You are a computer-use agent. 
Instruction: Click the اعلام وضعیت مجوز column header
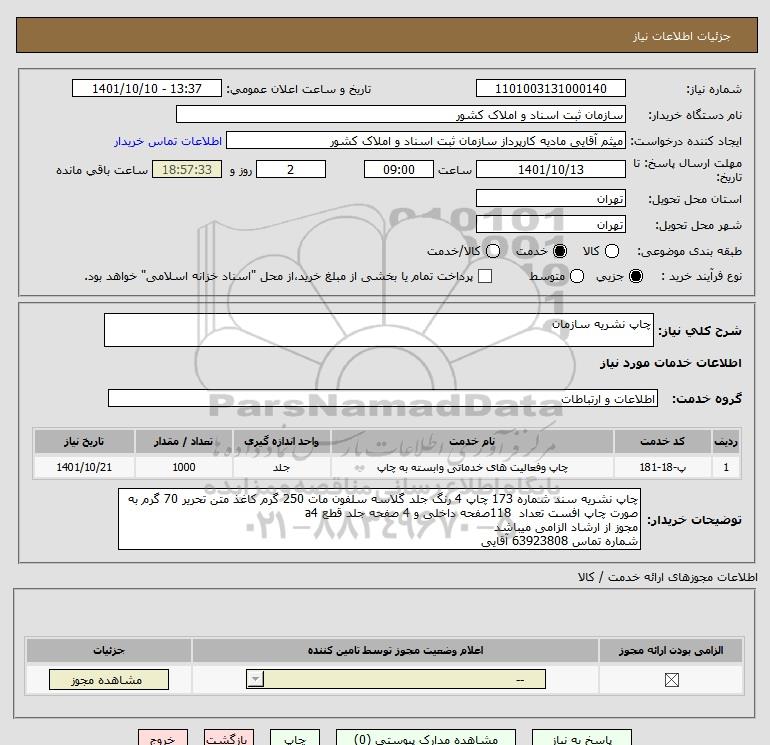pos(395,650)
